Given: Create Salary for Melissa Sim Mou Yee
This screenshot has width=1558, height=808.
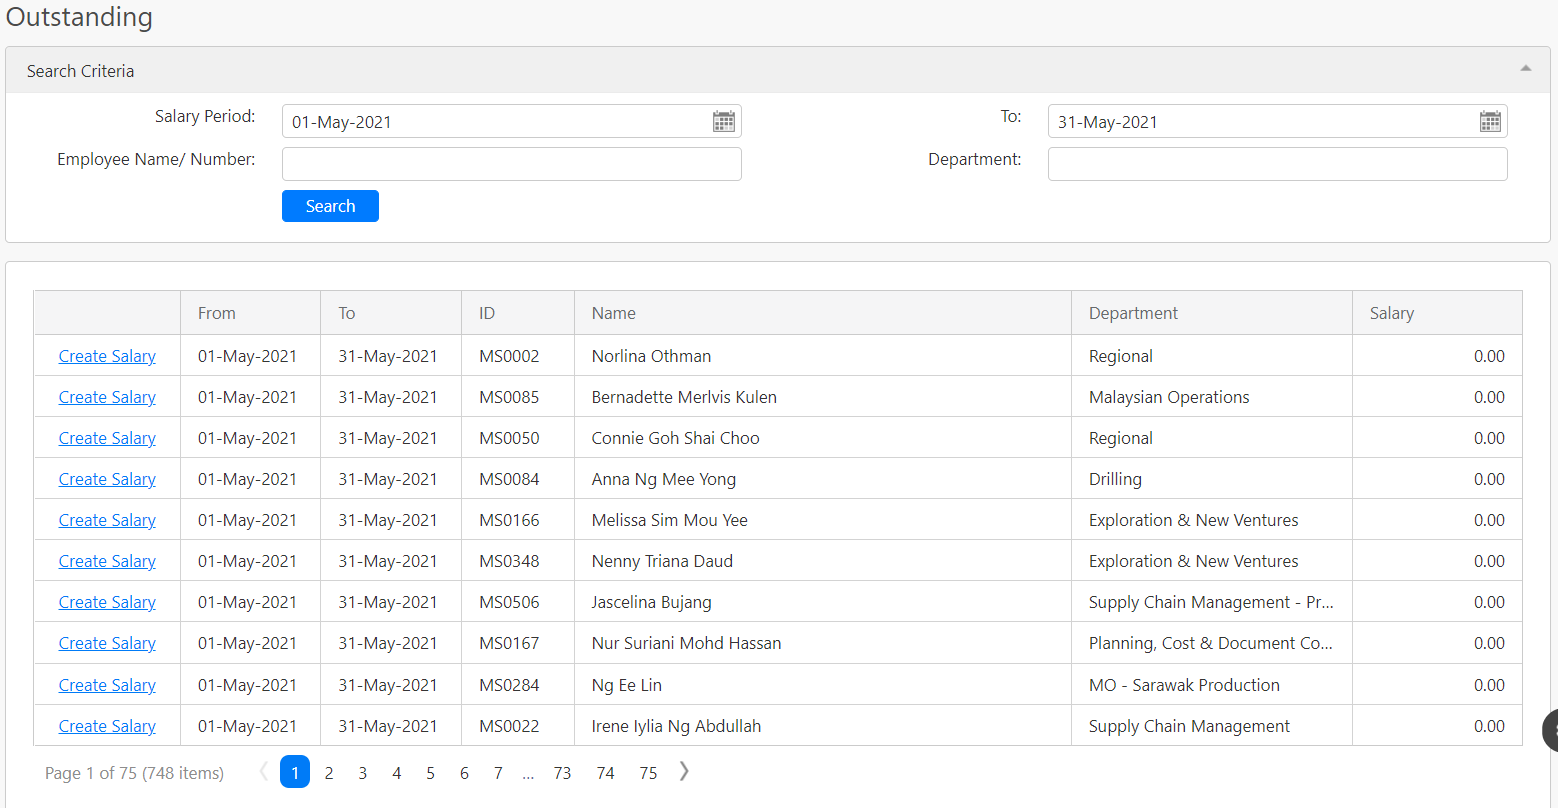Looking at the screenshot, I should click(x=107, y=520).
